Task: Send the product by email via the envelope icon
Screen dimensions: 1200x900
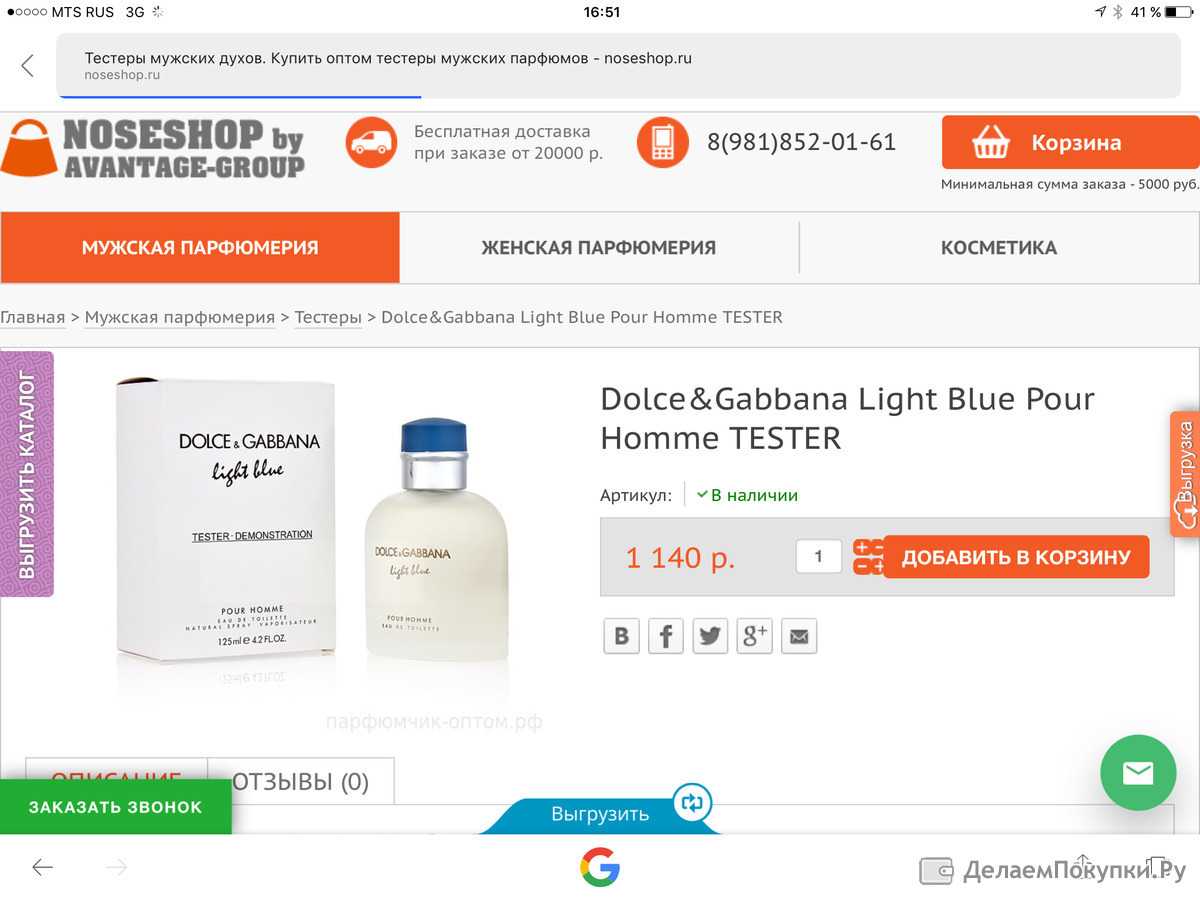Action: (x=799, y=636)
